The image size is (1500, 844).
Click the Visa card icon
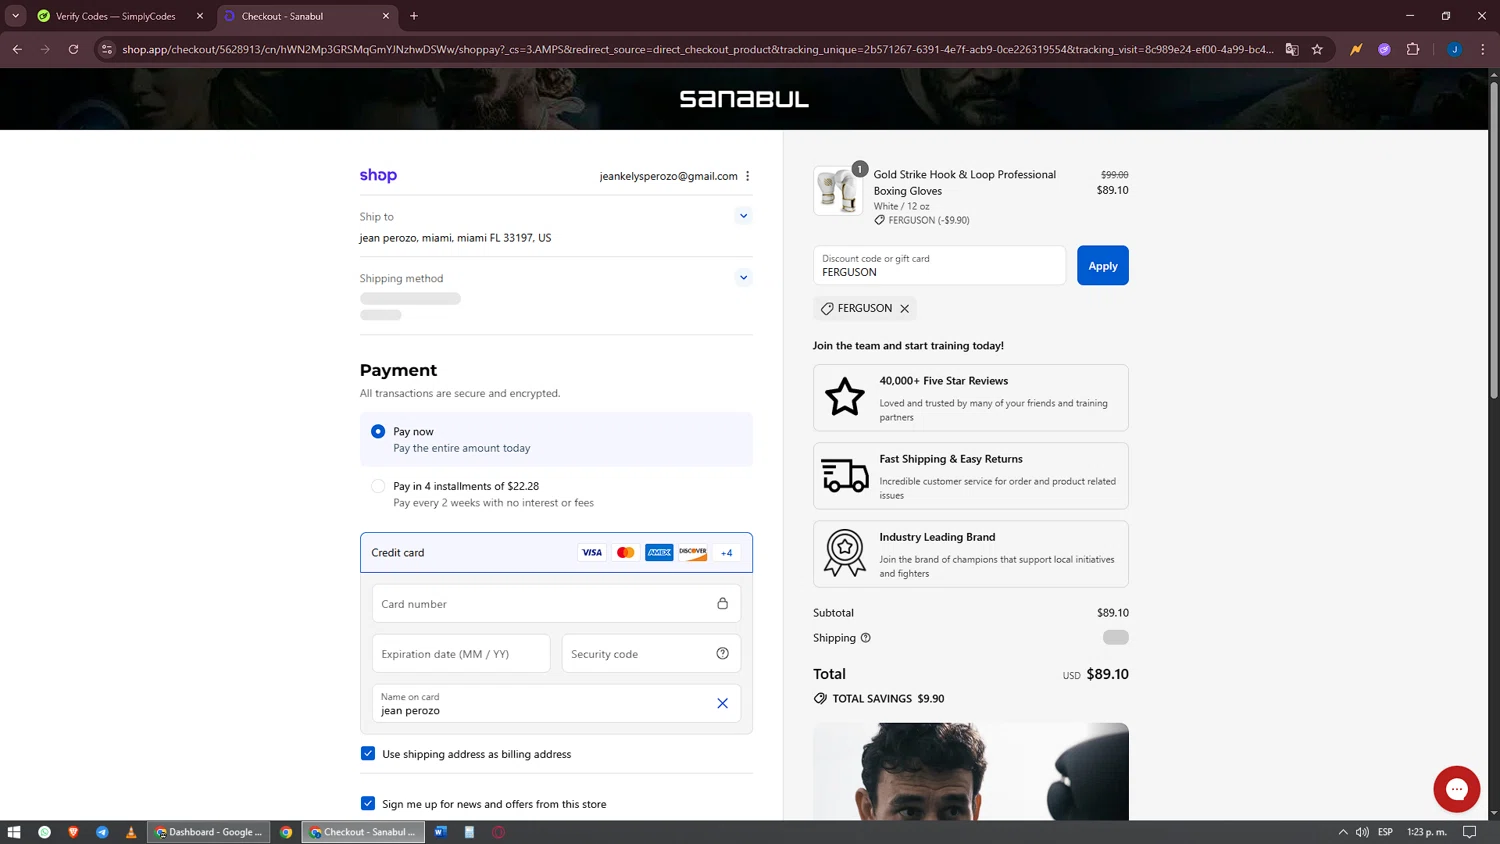[592, 552]
